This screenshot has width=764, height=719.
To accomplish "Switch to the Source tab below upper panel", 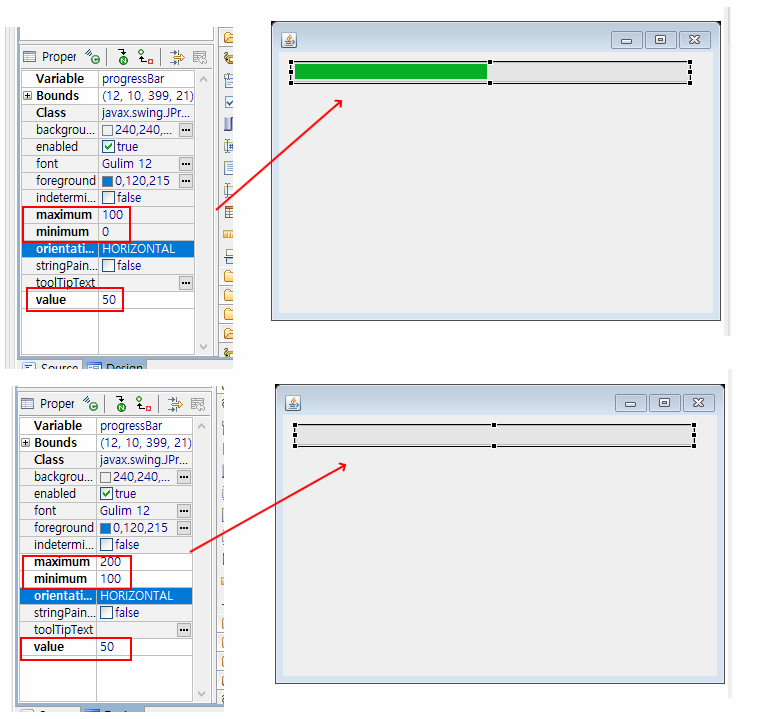I will pyautogui.click(x=51, y=365).
